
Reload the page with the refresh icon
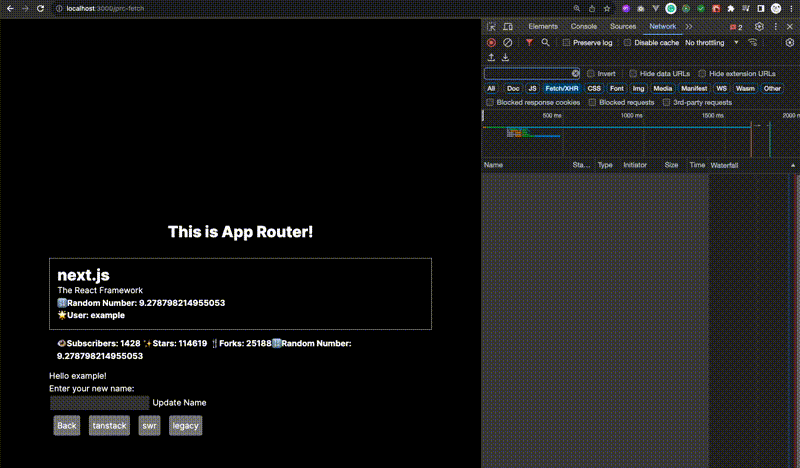(x=40, y=9)
